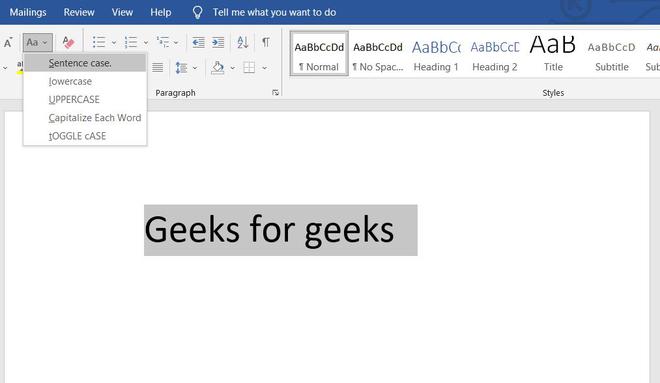
Task: Expand the Line Spacing dropdown
Action: click(195, 68)
